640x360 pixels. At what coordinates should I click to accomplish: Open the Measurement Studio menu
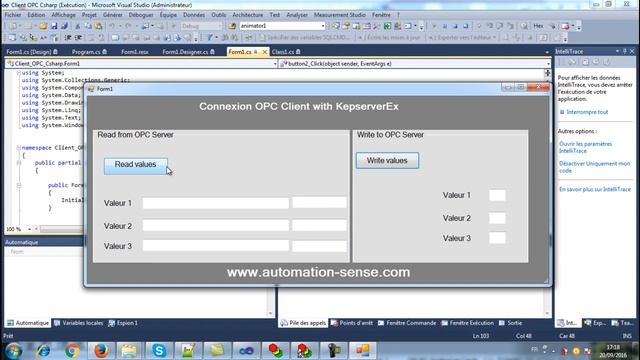340,15
